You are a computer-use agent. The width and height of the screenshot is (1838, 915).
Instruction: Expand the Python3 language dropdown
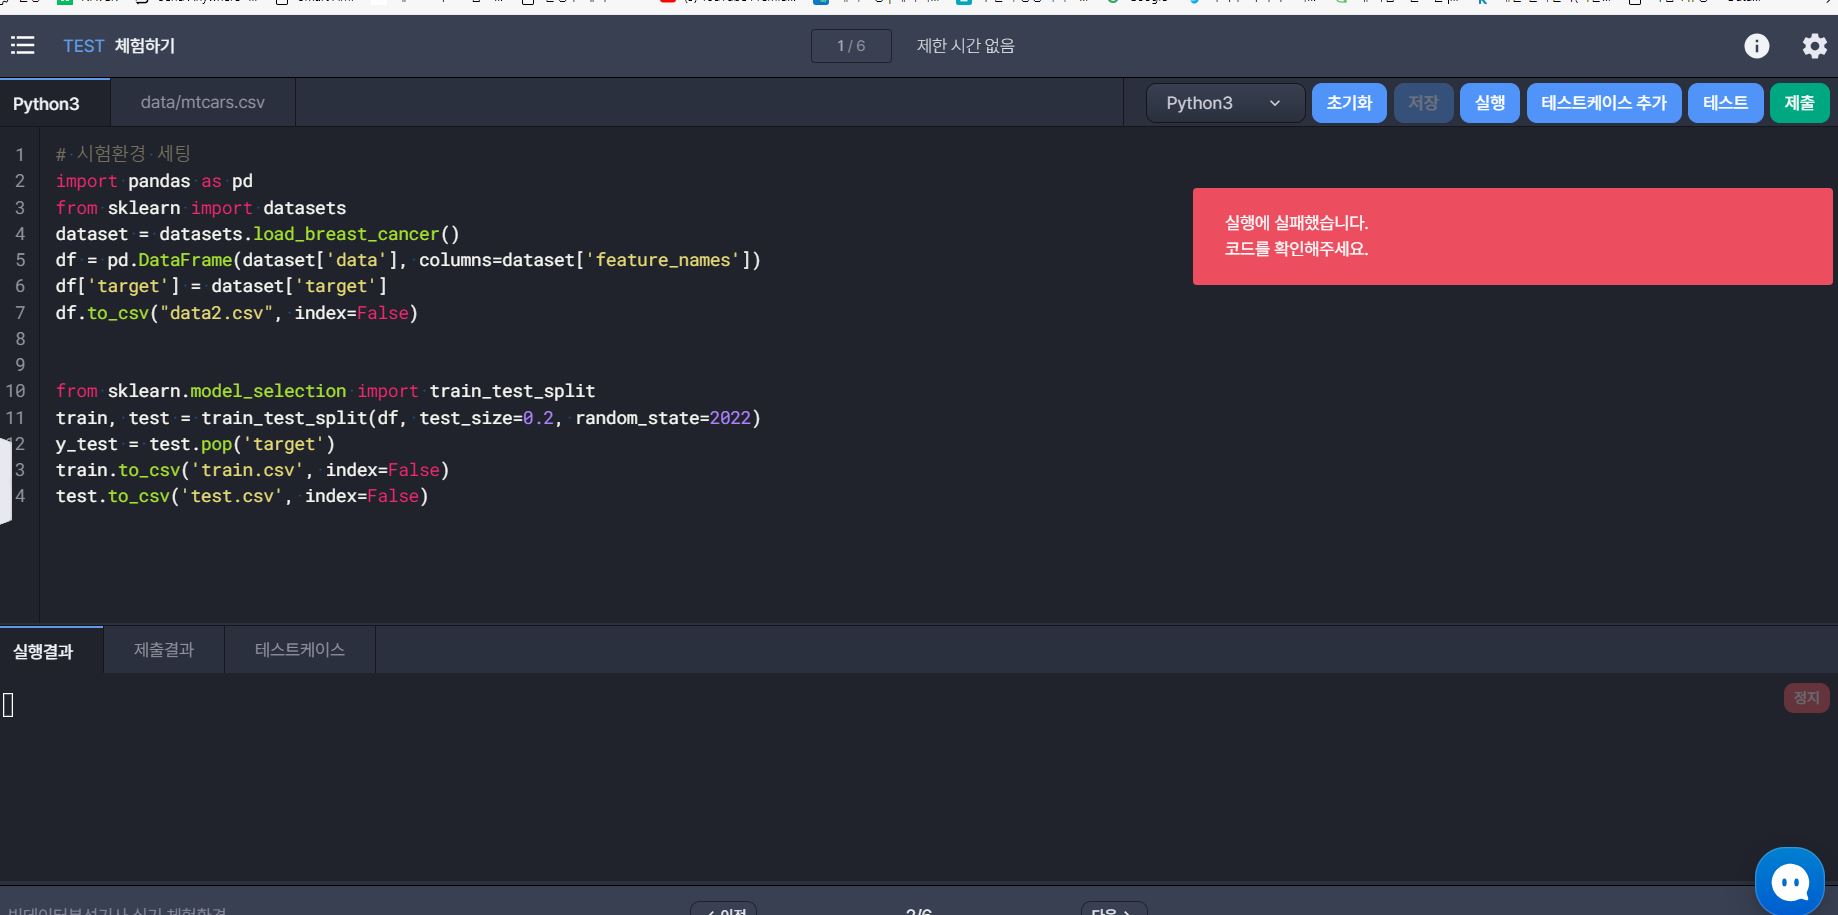[x=1224, y=103]
